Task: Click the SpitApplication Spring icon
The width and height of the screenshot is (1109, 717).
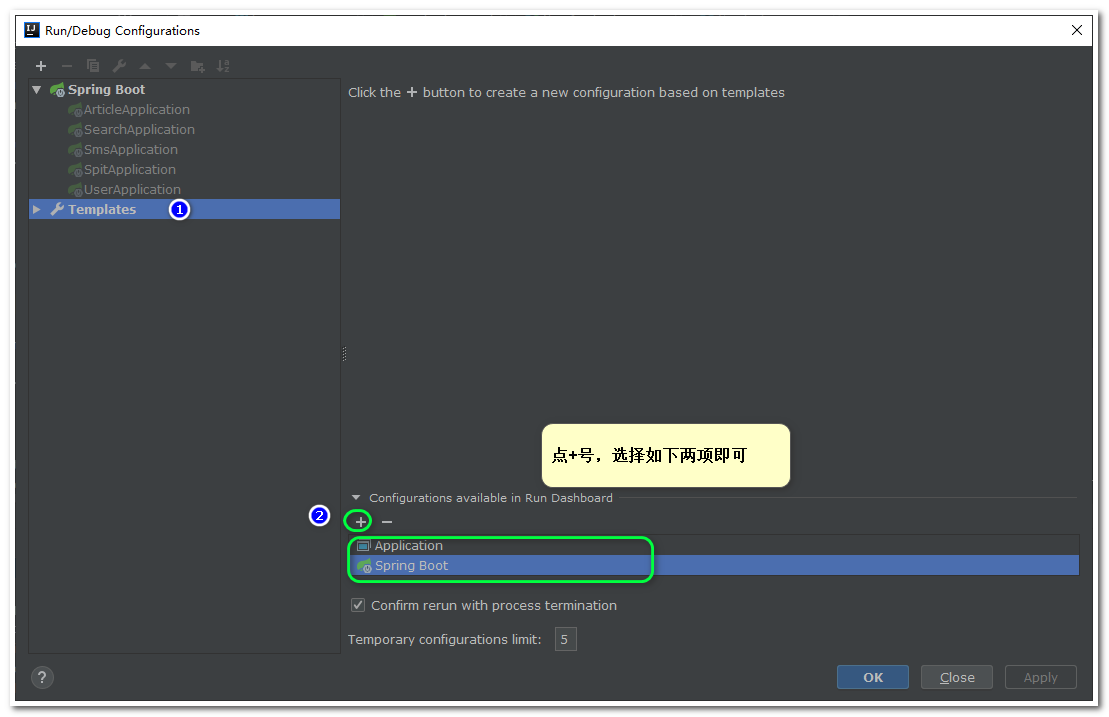Action: pyautogui.click(x=75, y=170)
